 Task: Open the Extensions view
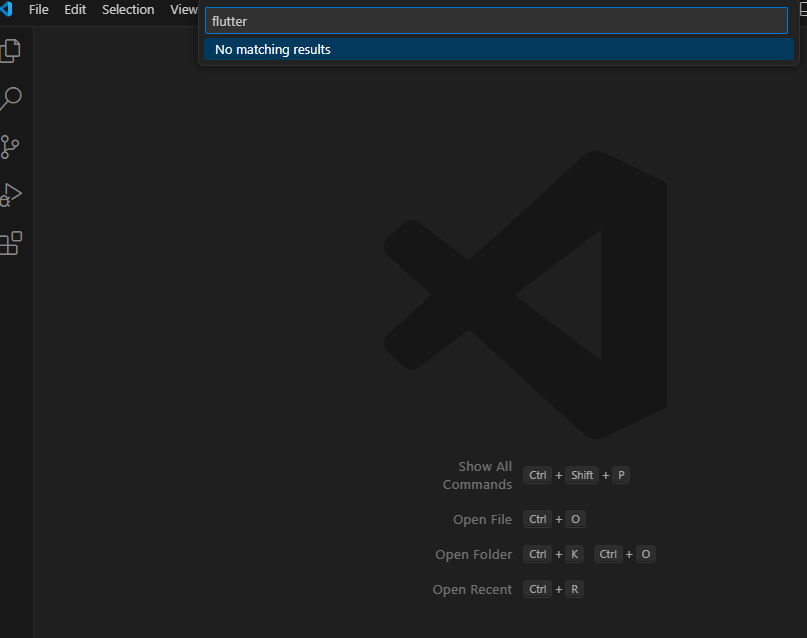pyautogui.click(x=11, y=243)
